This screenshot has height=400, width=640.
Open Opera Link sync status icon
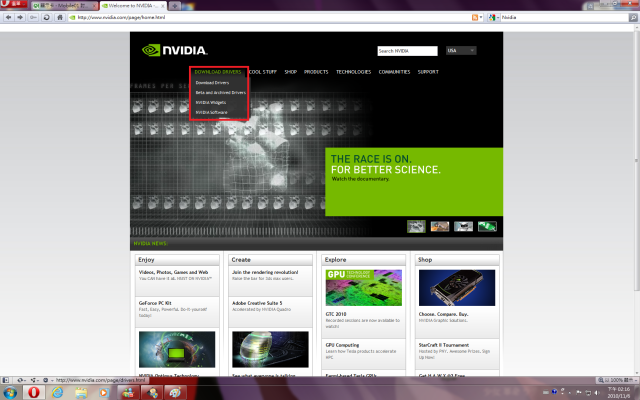tap(20, 380)
